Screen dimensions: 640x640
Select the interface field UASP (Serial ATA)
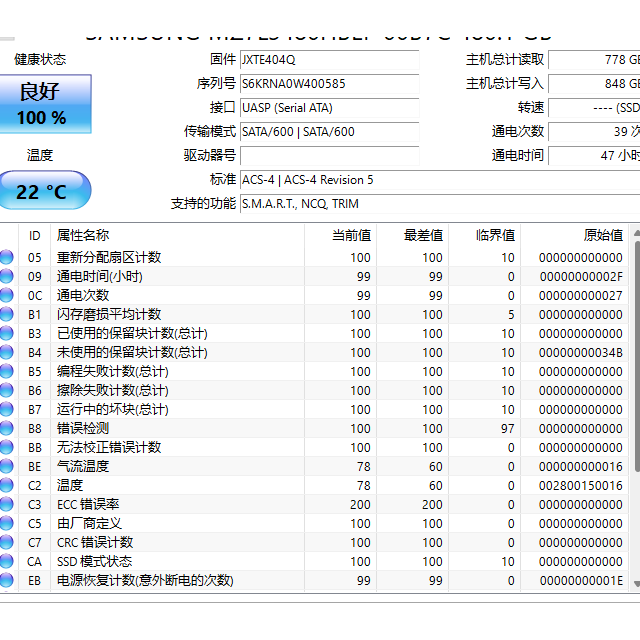(329, 108)
